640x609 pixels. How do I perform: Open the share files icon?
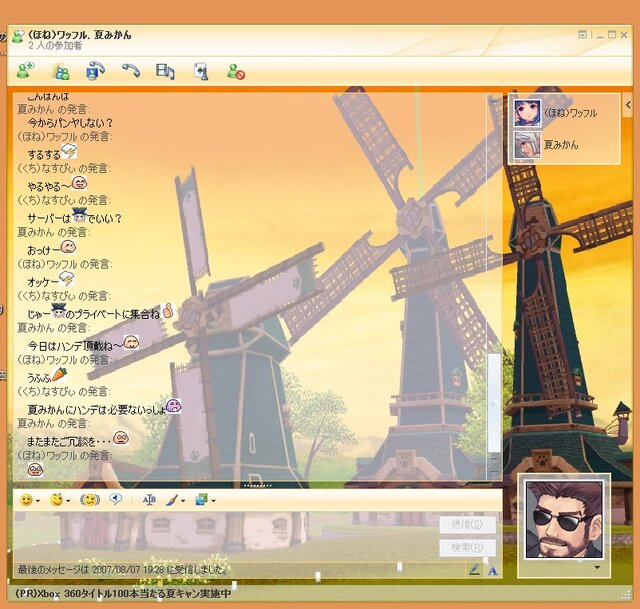61,71
